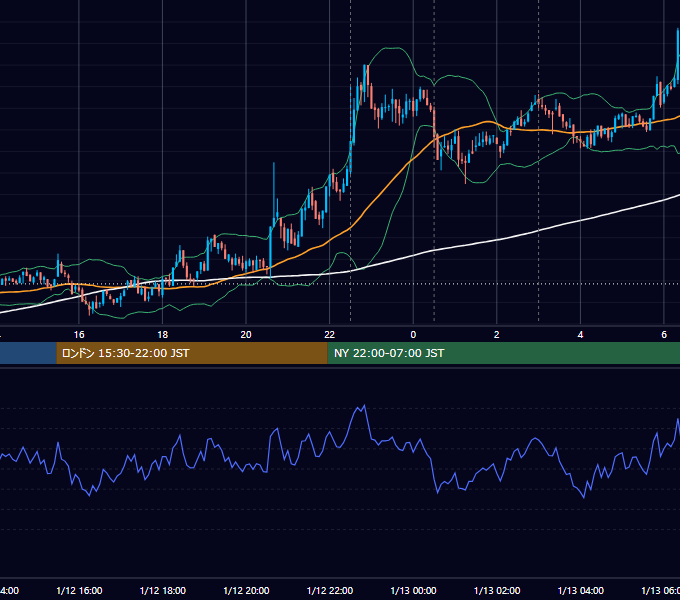The width and height of the screenshot is (680, 600).
Task: Click the hour label 6 on upper time axis
Action: point(664,335)
